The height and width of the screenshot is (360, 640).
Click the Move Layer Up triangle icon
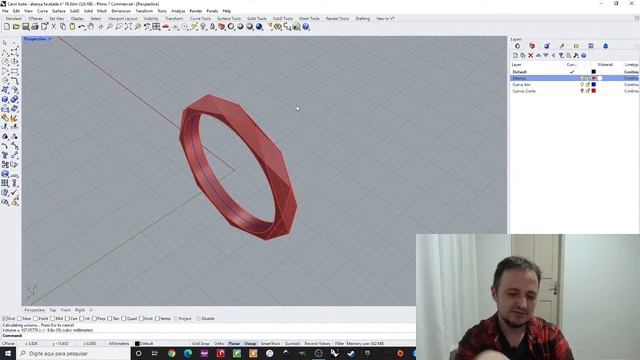coord(538,56)
